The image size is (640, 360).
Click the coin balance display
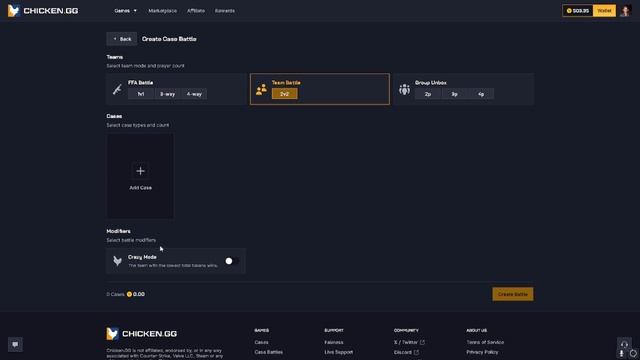[578, 11]
